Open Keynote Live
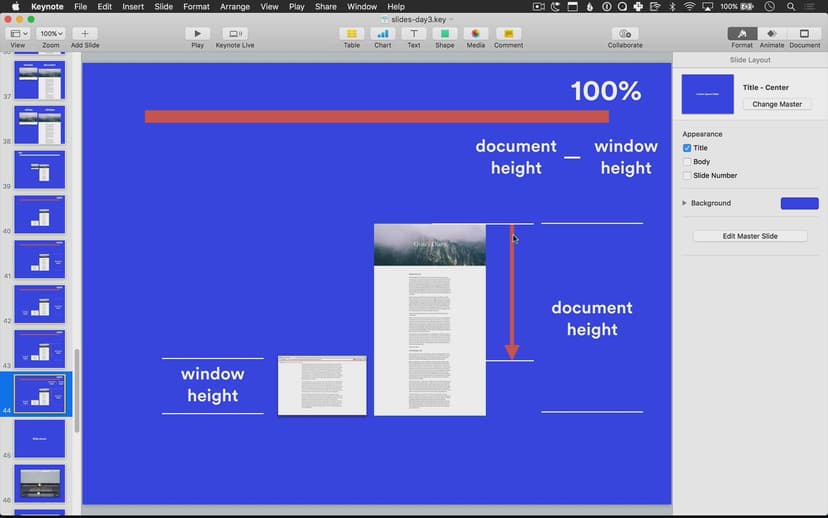The height and width of the screenshot is (518, 828). pos(235,33)
